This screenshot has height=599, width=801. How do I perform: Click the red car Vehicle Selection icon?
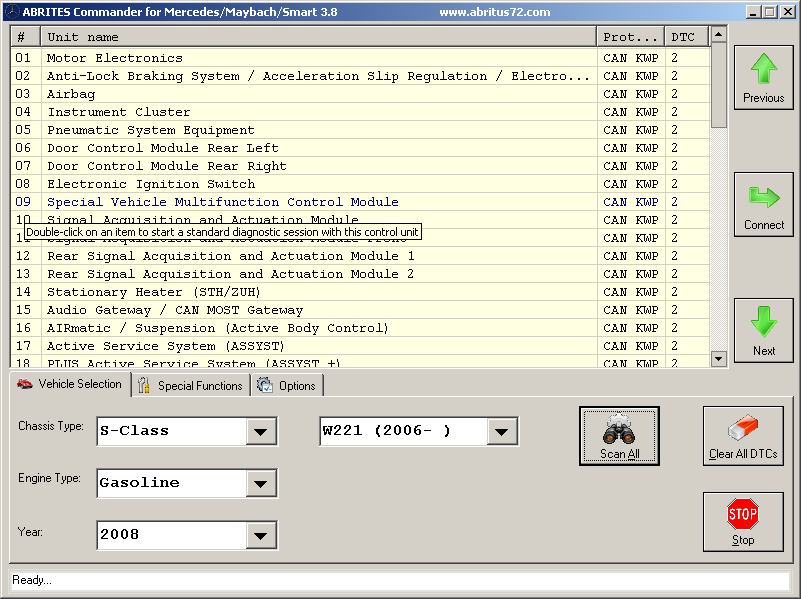(x=25, y=384)
